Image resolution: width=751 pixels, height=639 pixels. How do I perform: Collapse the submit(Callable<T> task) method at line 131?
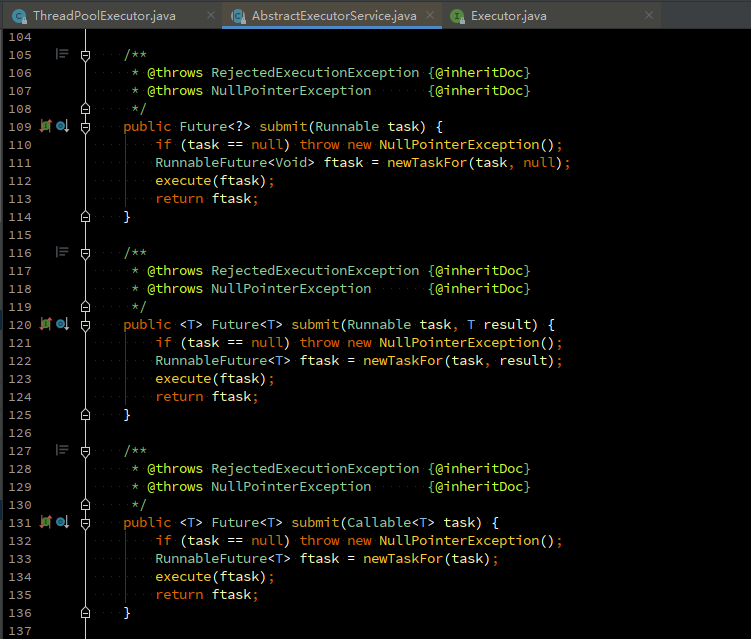(85, 523)
